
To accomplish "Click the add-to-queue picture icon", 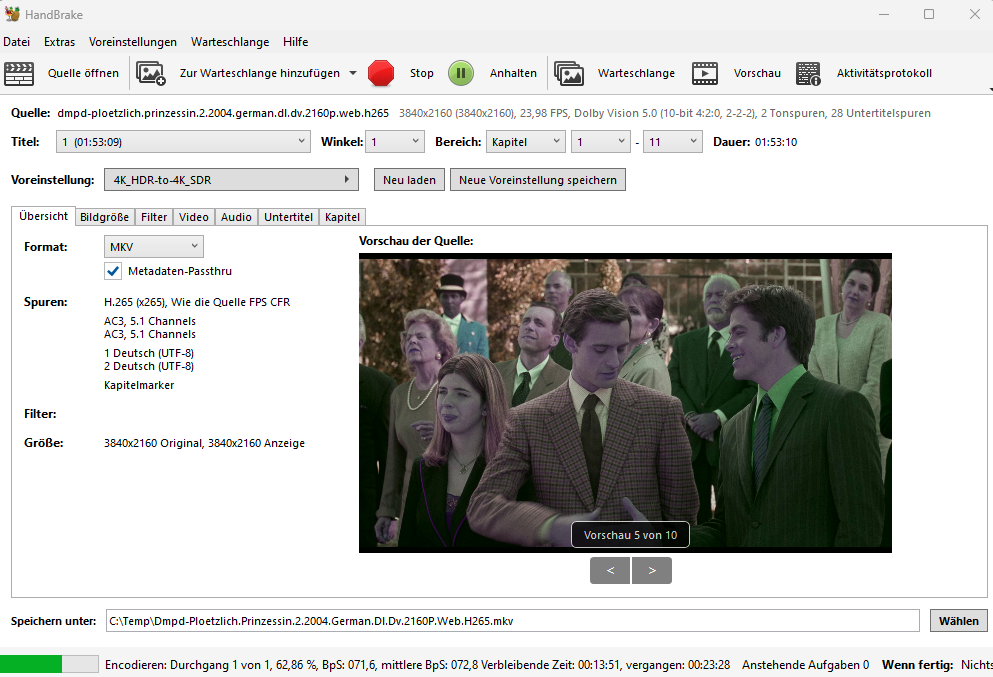I will point(151,73).
